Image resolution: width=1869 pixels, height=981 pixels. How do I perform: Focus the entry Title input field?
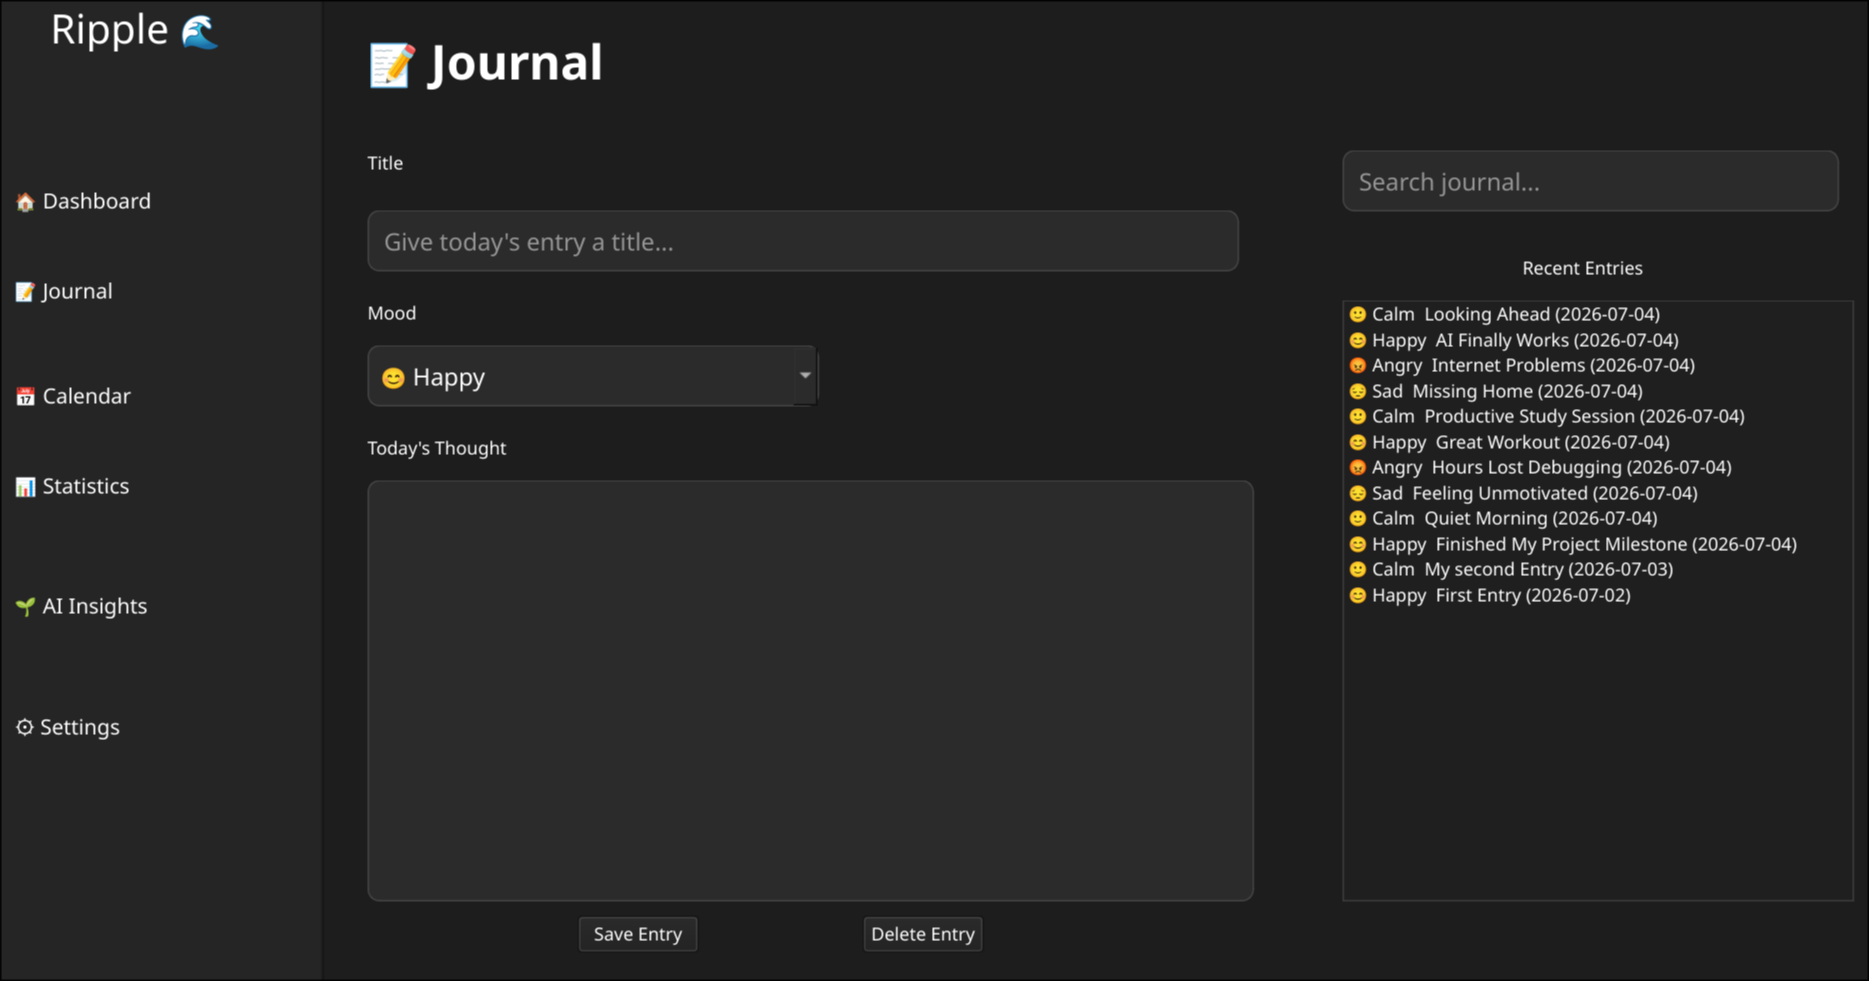pyautogui.click(x=803, y=241)
